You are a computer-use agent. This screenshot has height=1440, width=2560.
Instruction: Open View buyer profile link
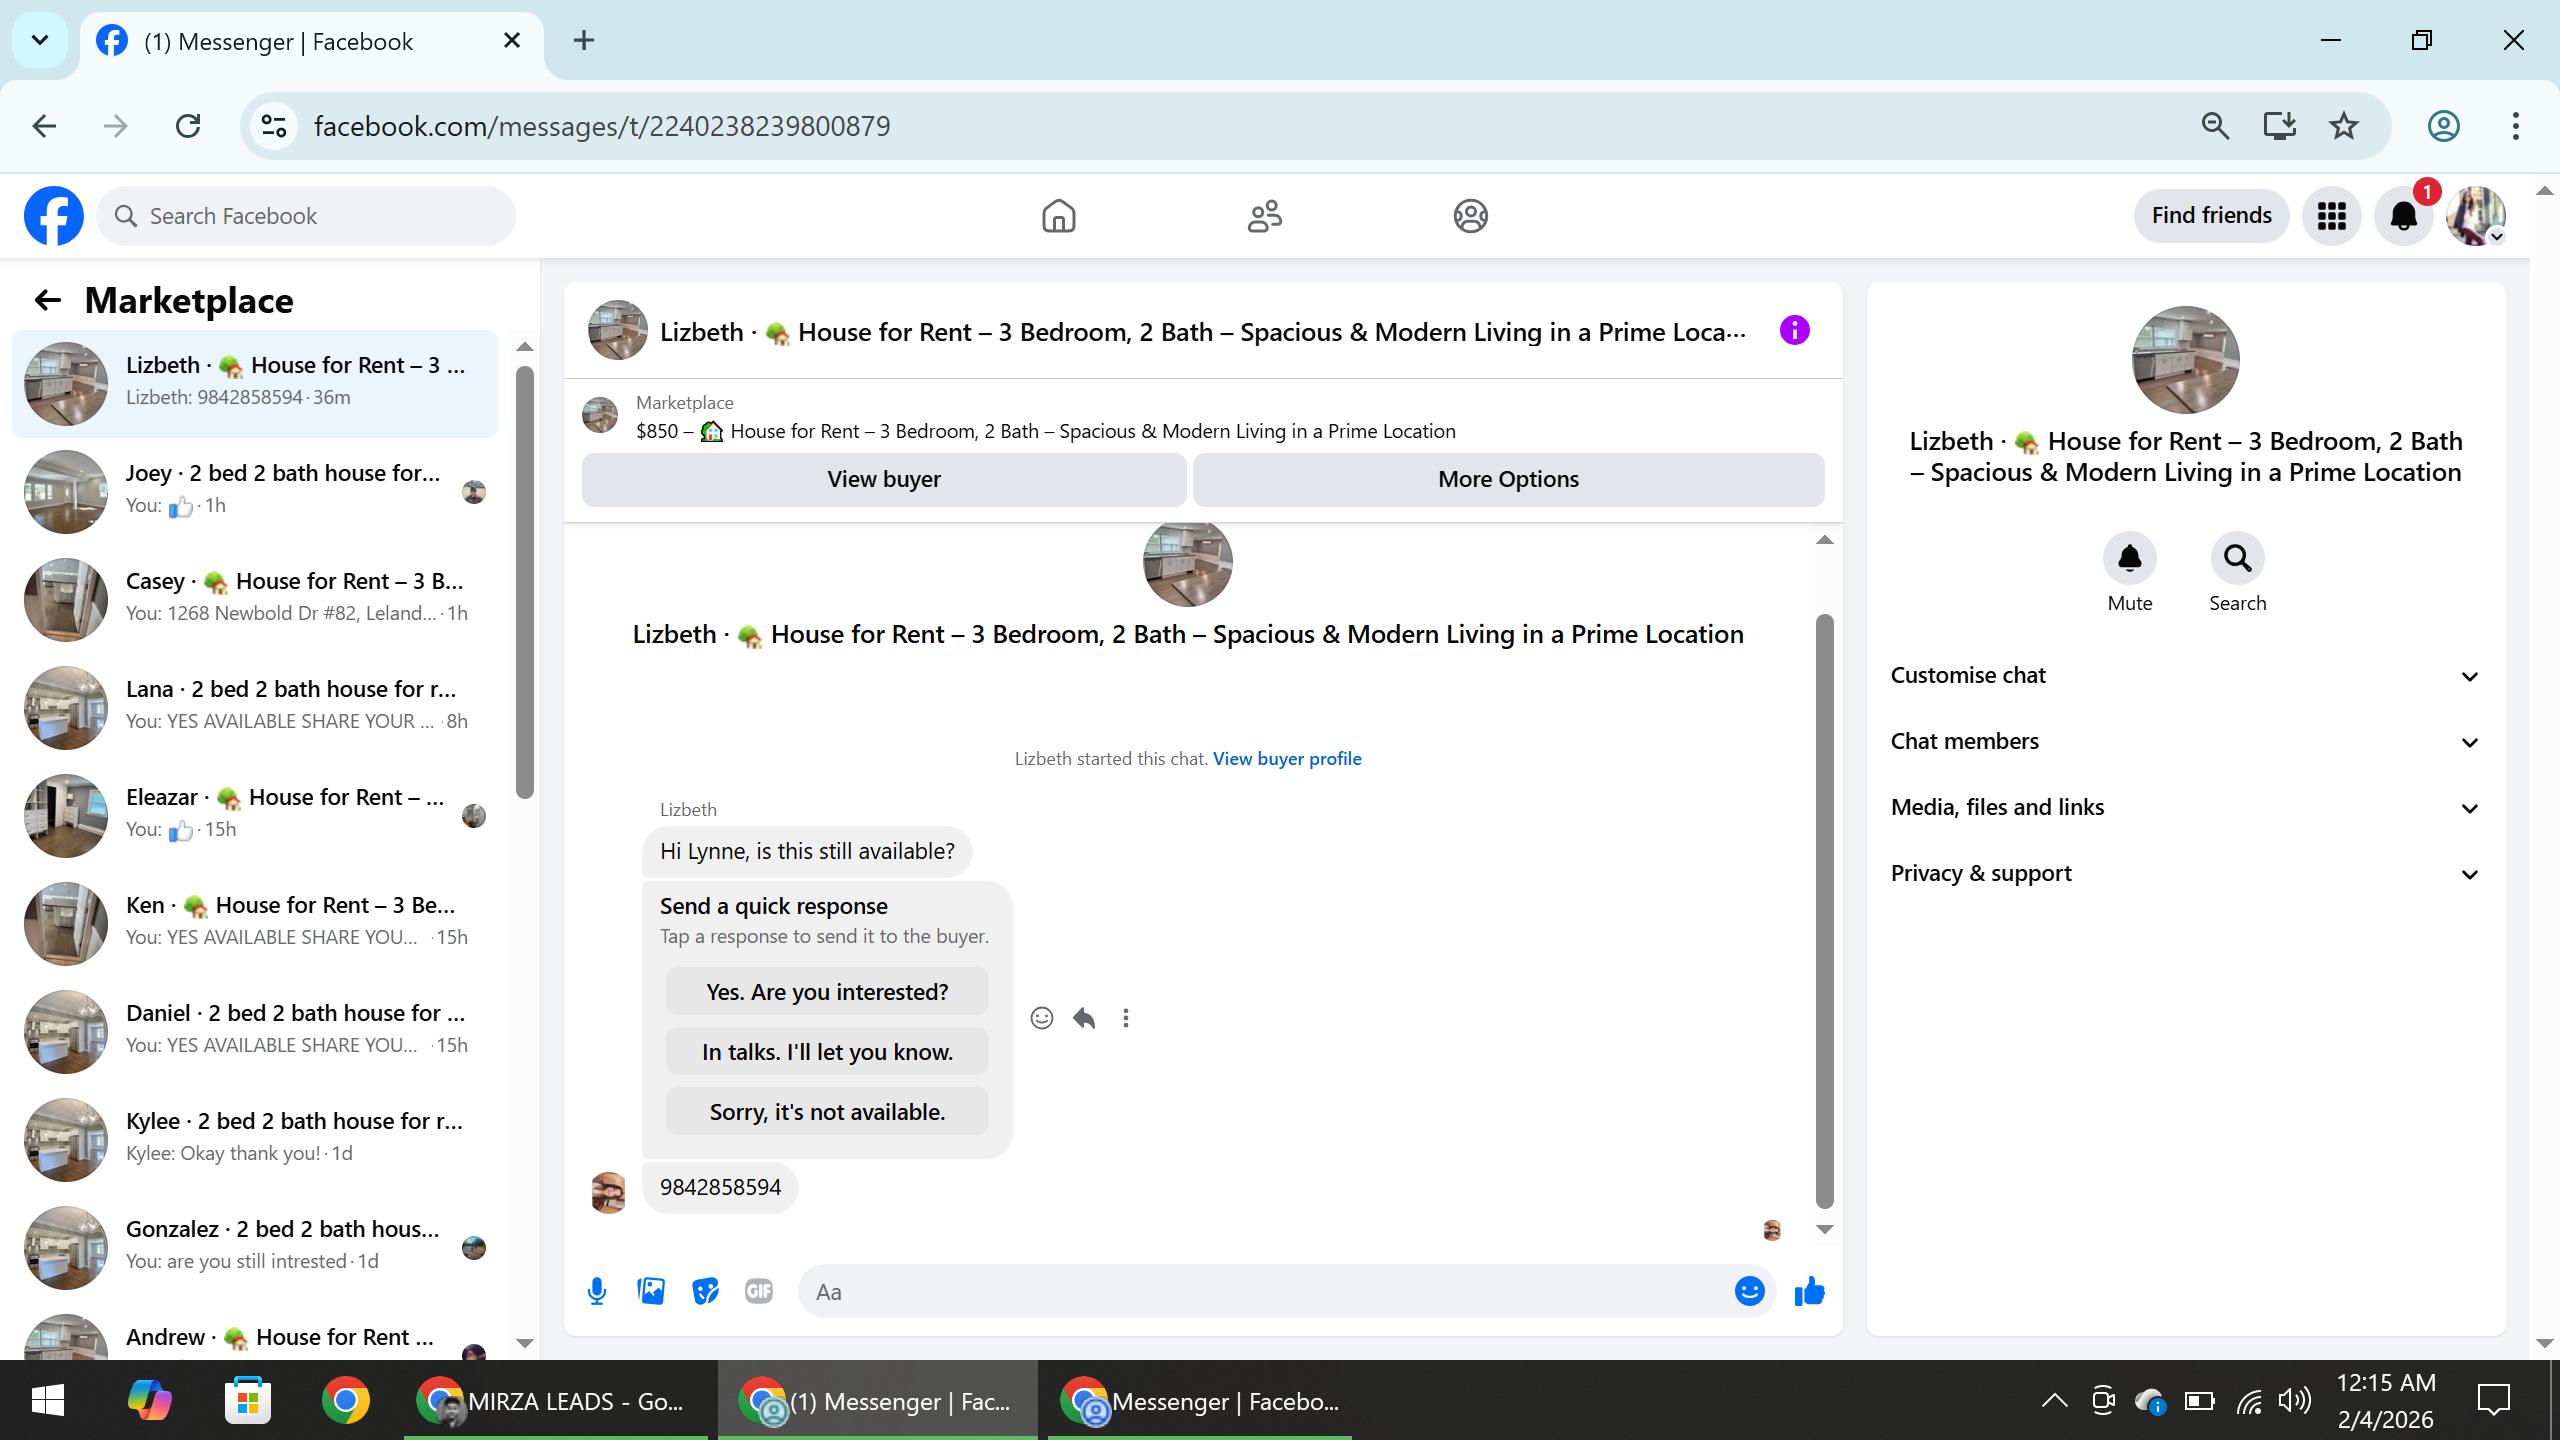point(1287,759)
